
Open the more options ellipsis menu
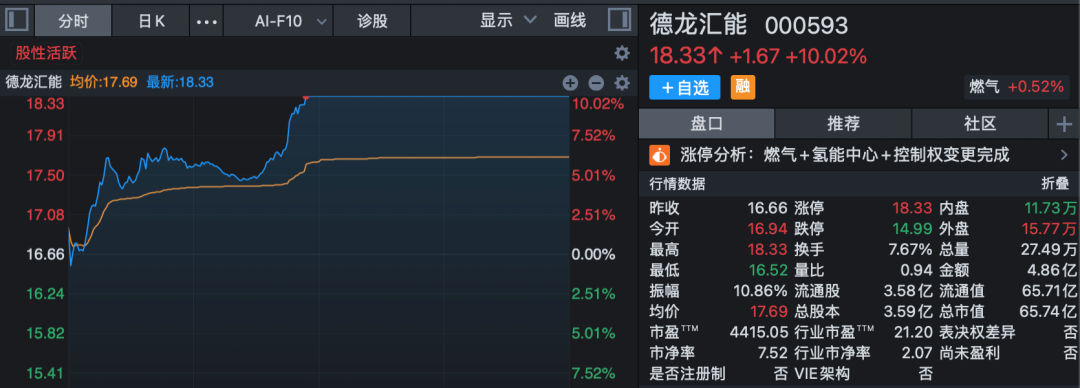207,21
